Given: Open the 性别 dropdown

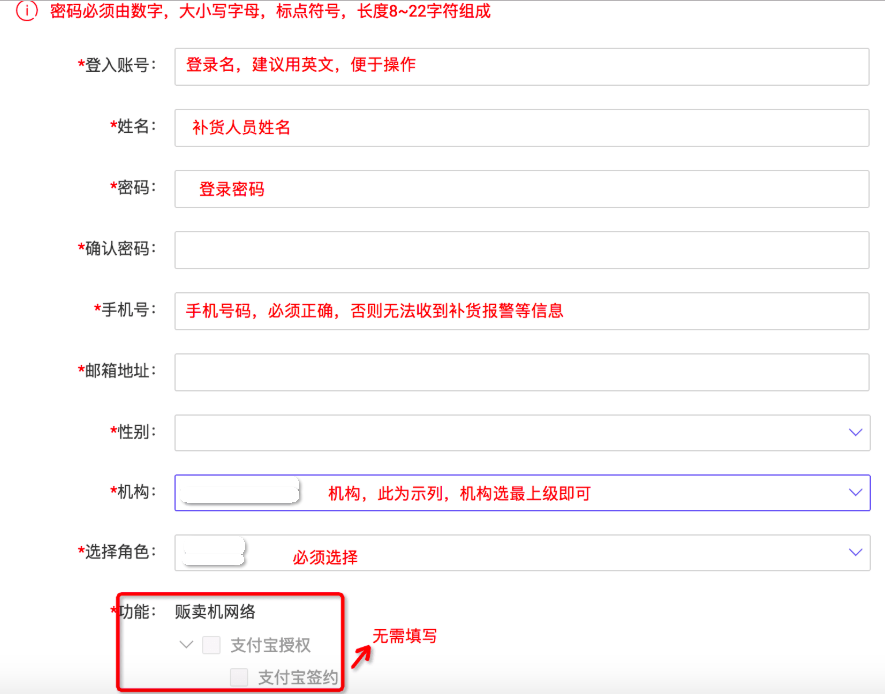Looking at the screenshot, I should [522, 433].
